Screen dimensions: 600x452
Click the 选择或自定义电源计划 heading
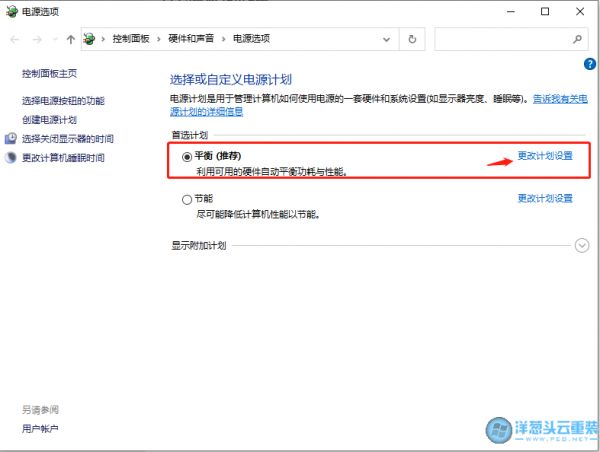click(x=231, y=80)
